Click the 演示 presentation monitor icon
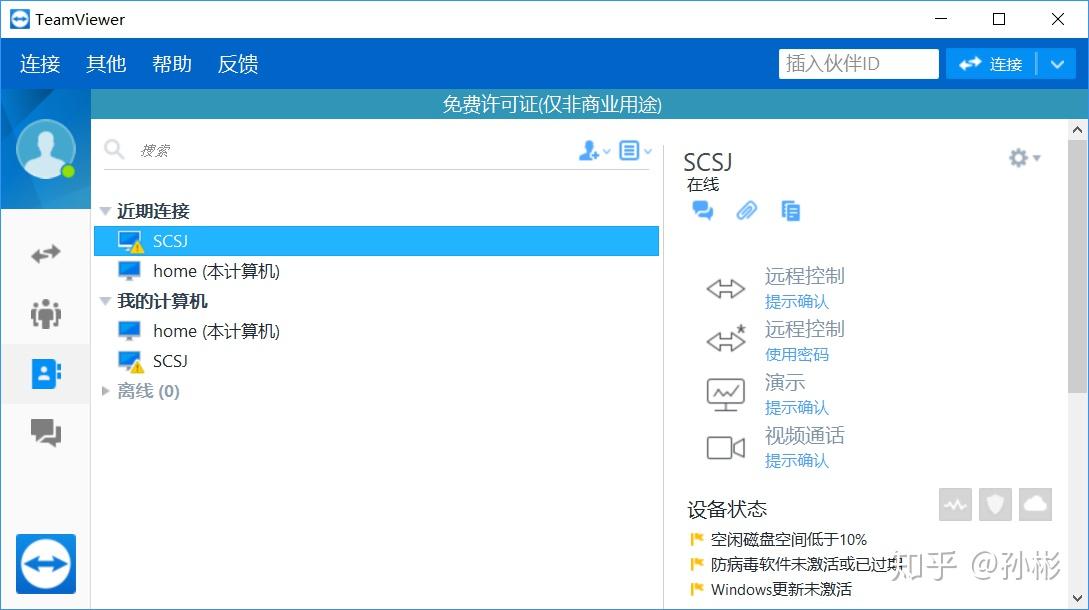Image resolution: width=1089 pixels, height=610 pixels. 726,395
